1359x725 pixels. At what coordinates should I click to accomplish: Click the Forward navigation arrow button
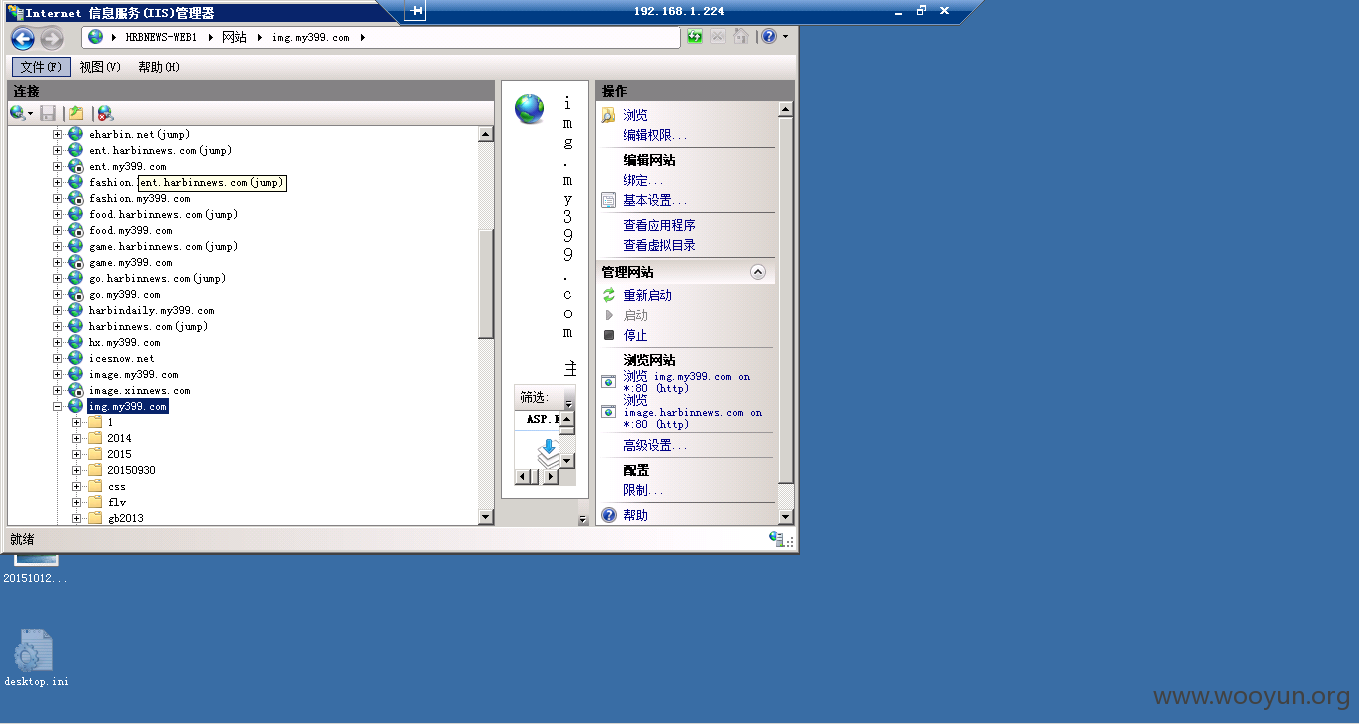52,39
